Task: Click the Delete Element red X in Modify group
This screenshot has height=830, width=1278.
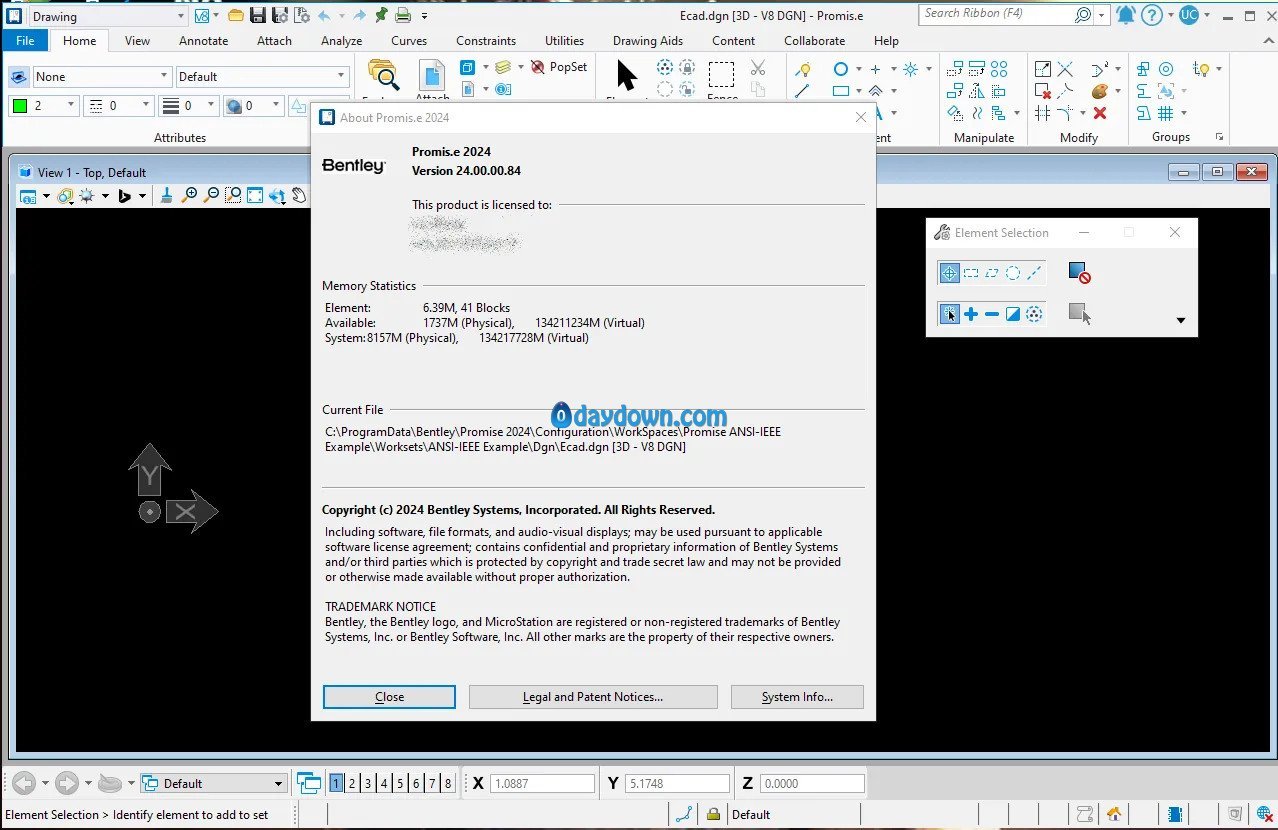Action: pyautogui.click(x=1100, y=113)
